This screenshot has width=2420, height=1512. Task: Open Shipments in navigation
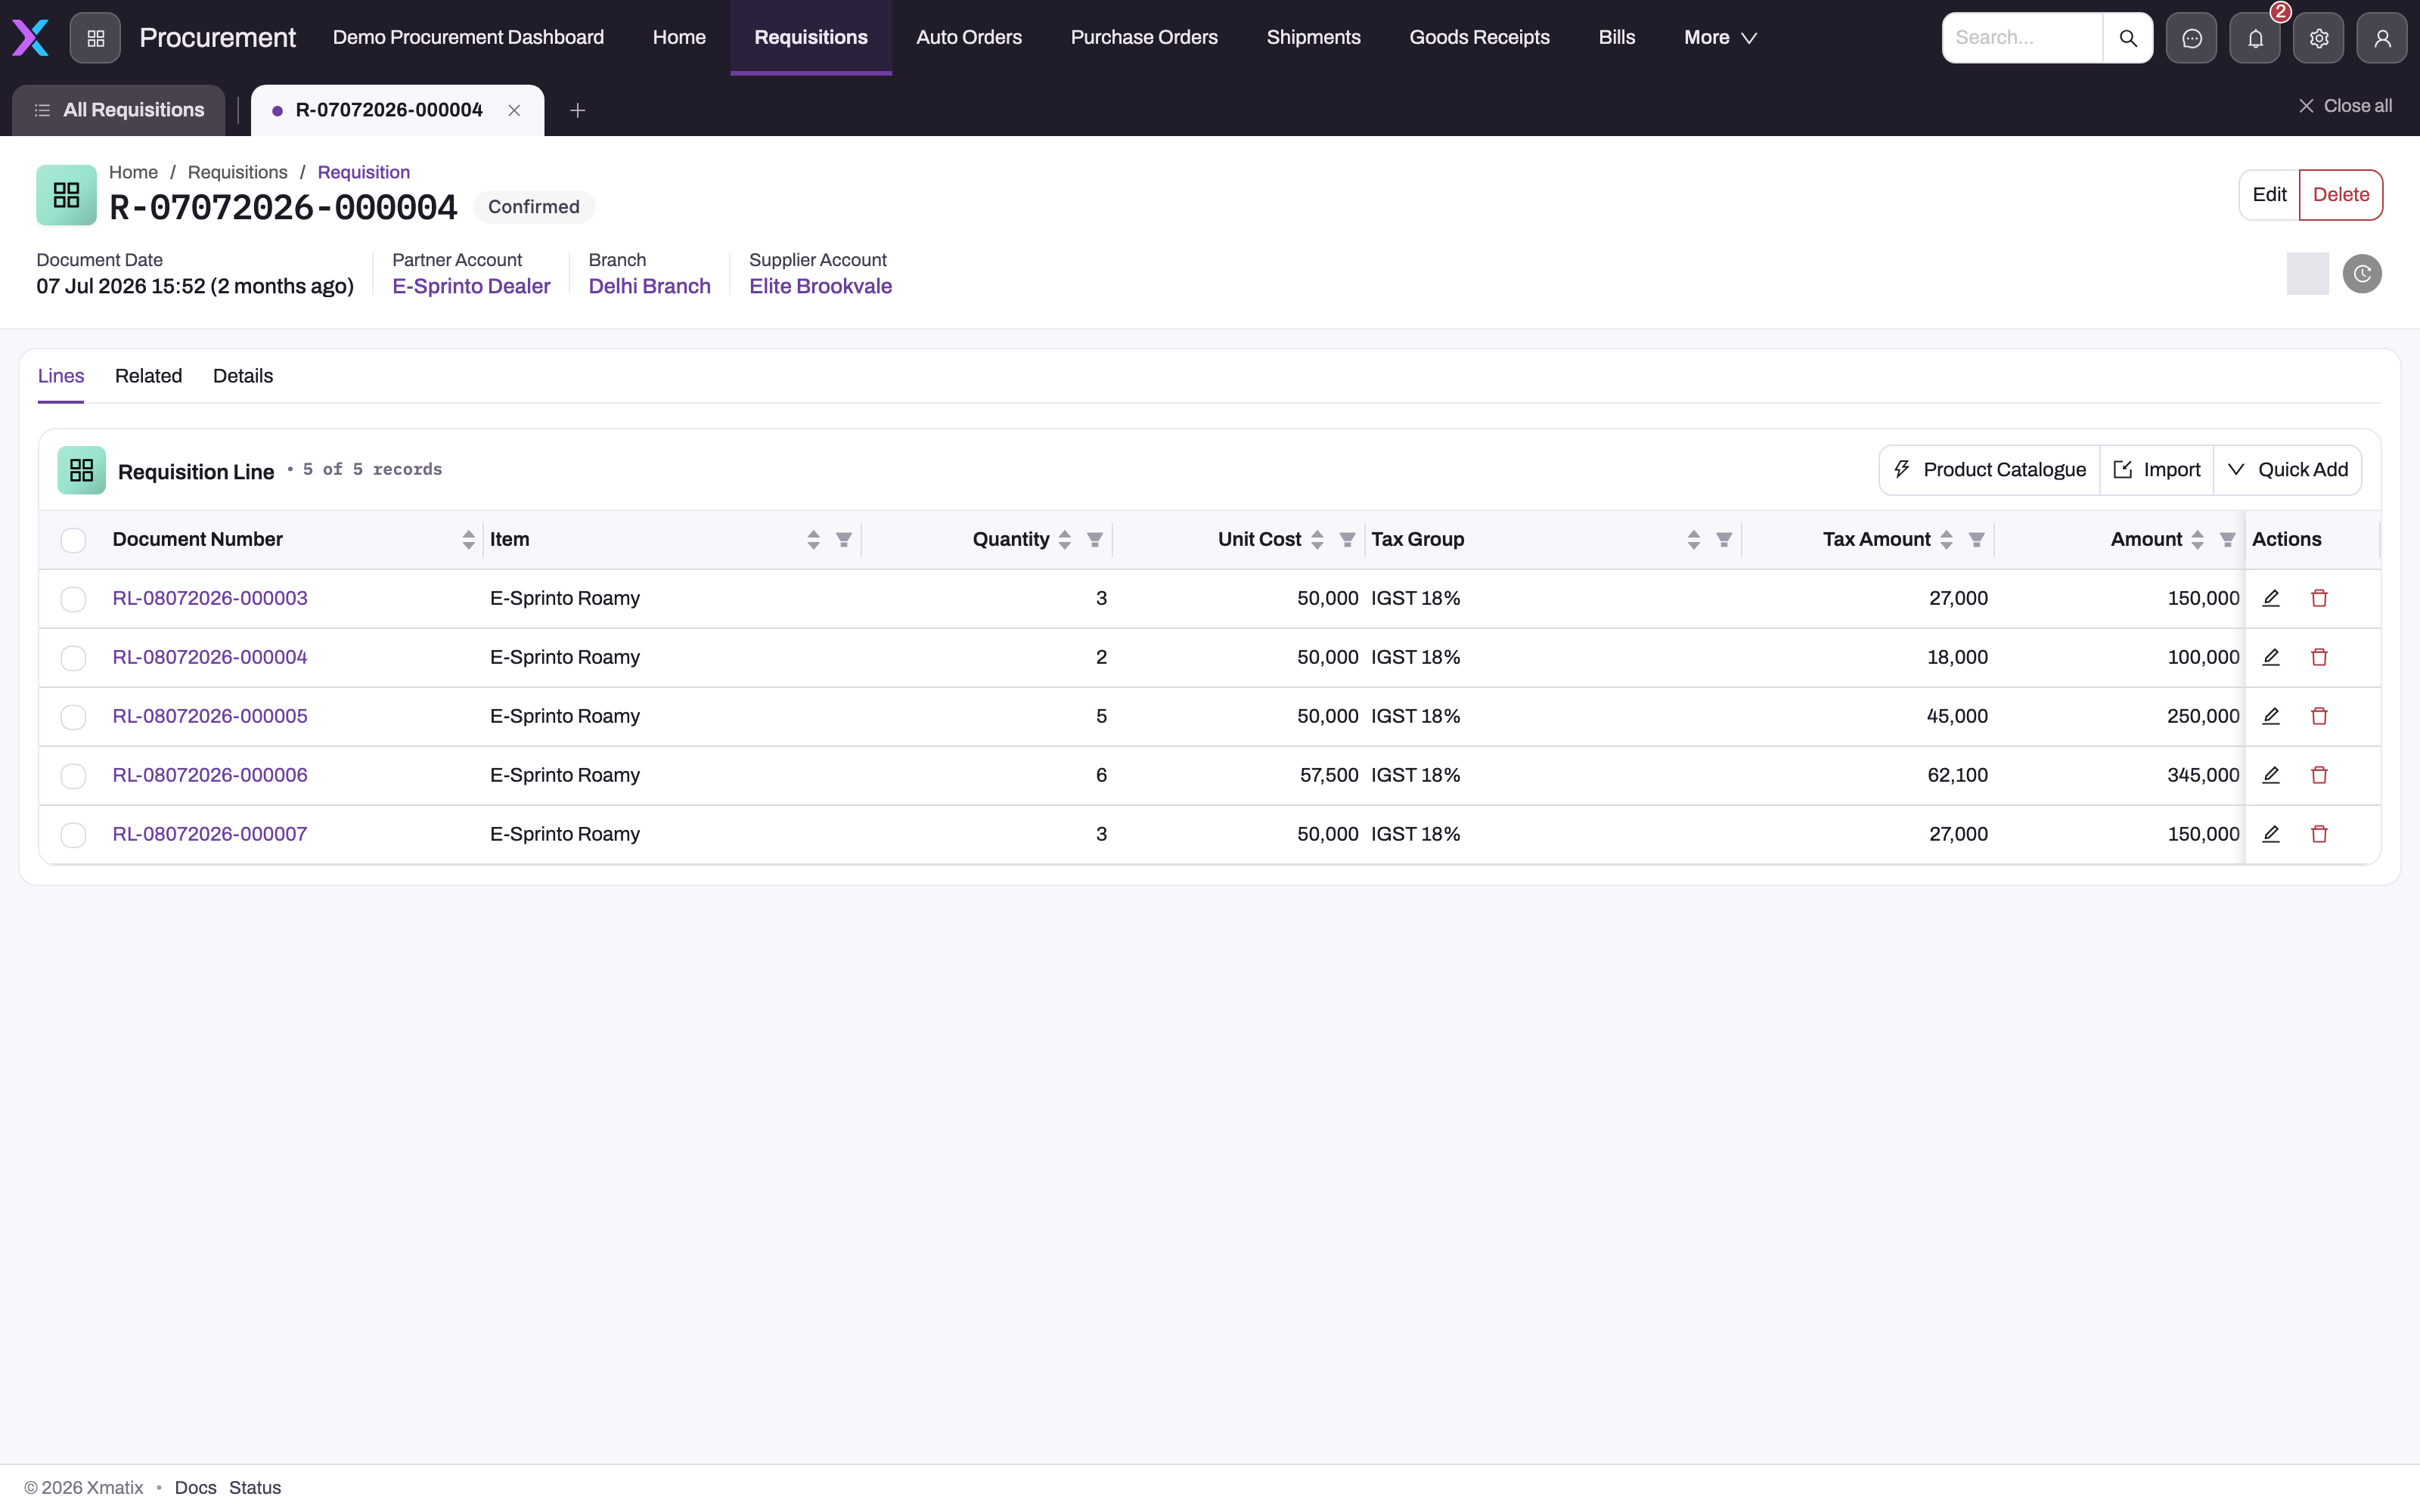1313,38
